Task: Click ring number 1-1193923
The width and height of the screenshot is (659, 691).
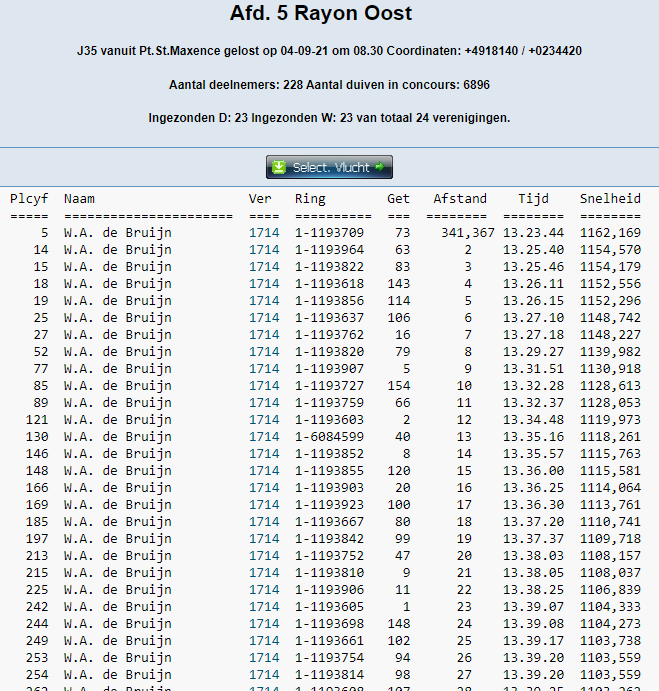Action: pos(329,505)
